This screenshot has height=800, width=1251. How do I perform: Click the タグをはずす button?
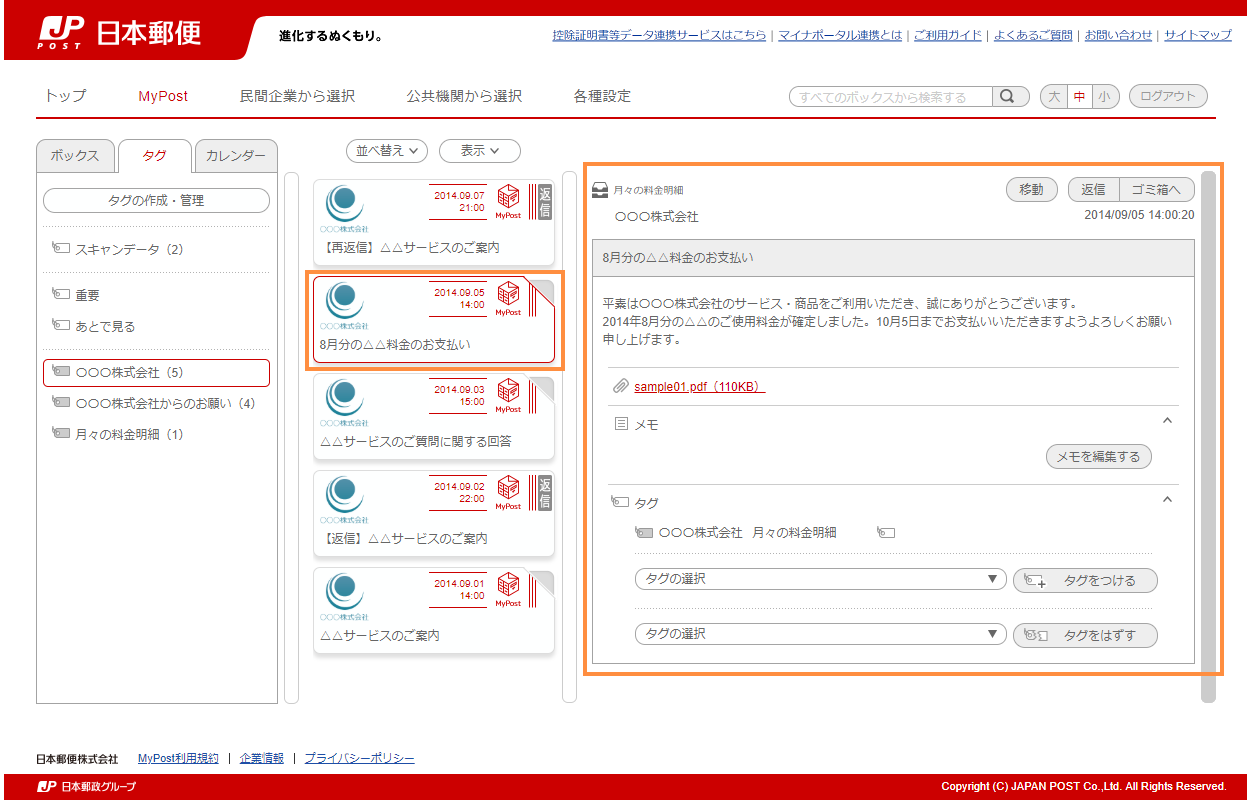click(1085, 635)
